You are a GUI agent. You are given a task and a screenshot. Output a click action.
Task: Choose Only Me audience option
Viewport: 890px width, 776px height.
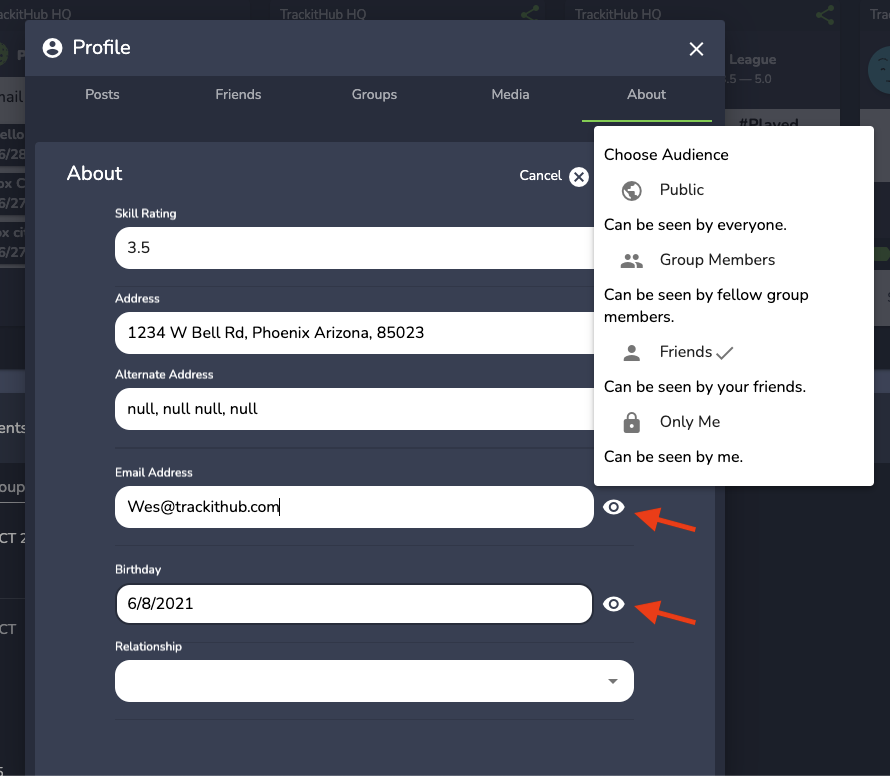coord(689,422)
